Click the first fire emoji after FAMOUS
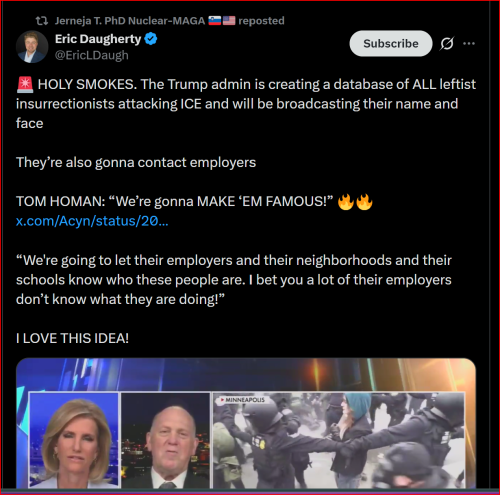The height and width of the screenshot is (495, 500). pos(346,202)
